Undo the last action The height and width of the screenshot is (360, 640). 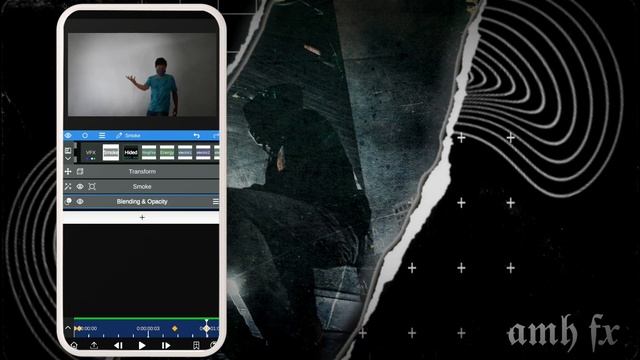point(197,135)
